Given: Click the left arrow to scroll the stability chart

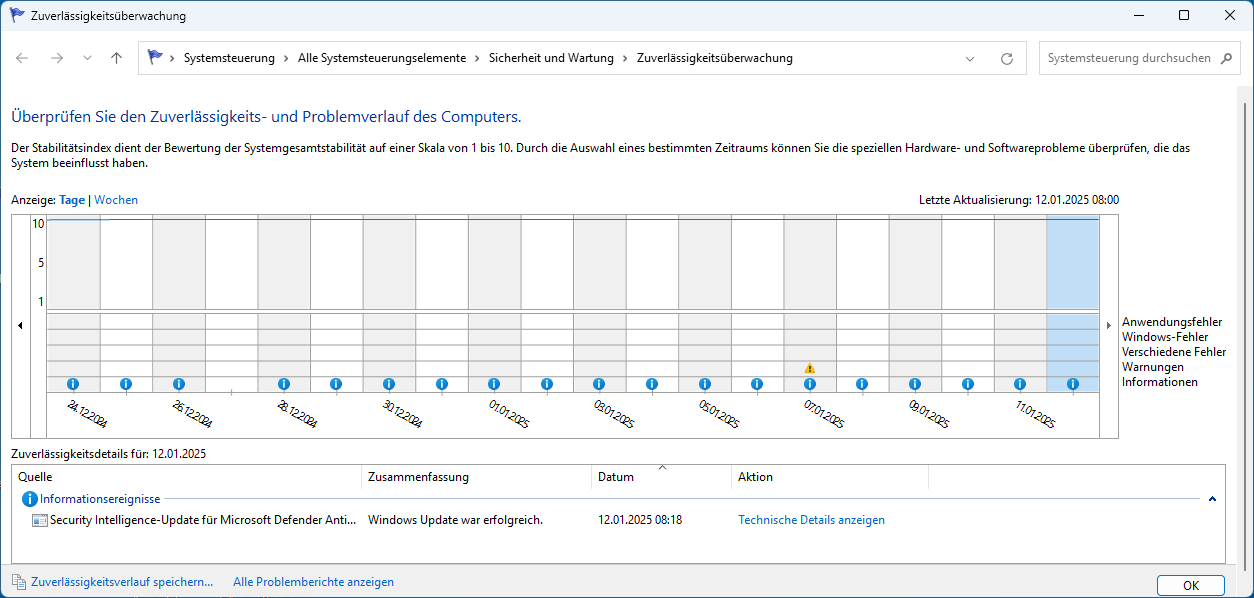Looking at the screenshot, I should click(x=18, y=326).
